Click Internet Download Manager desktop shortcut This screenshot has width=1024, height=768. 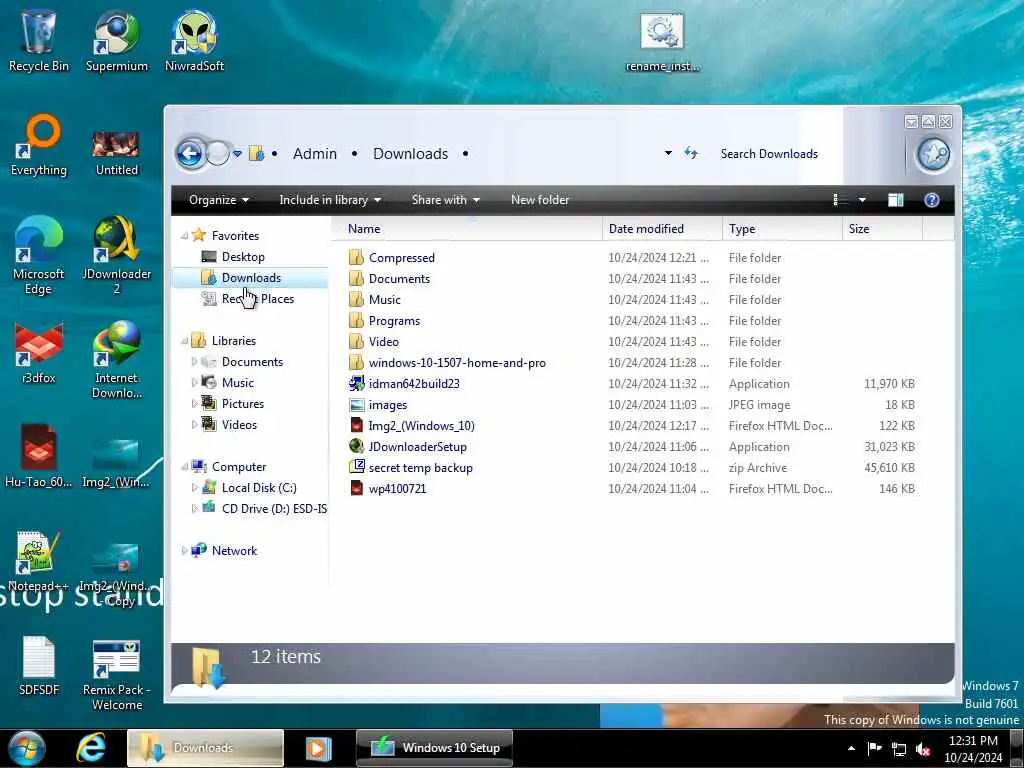coord(116,360)
